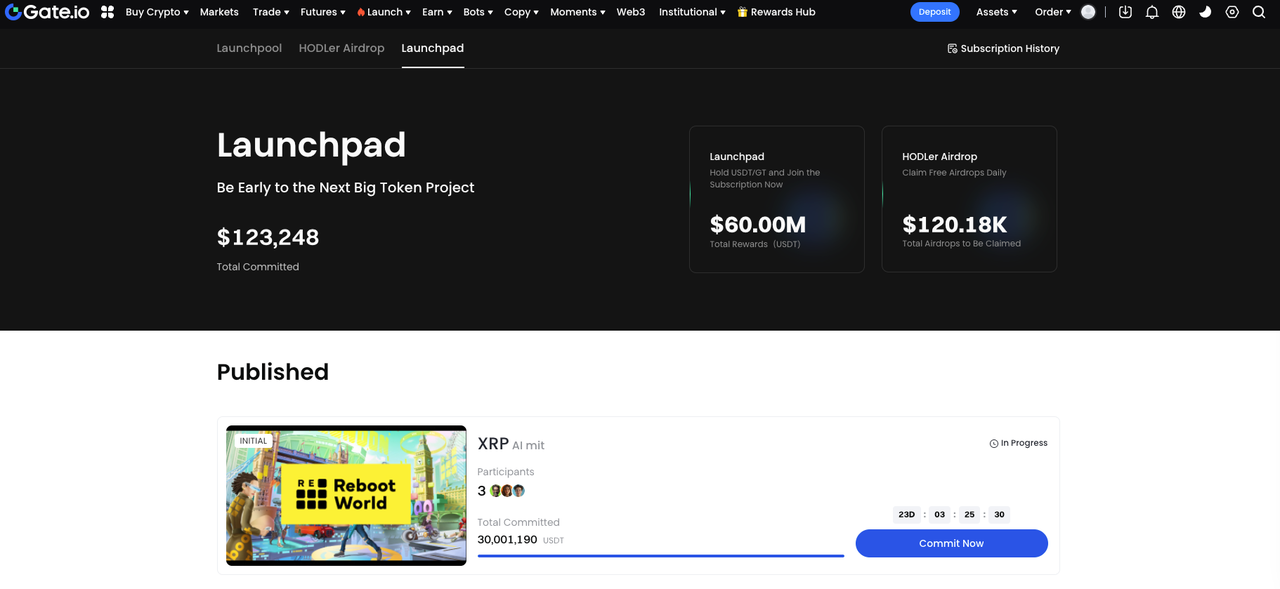
Task: Click the Commit Now button
Action: click(951, 543)
